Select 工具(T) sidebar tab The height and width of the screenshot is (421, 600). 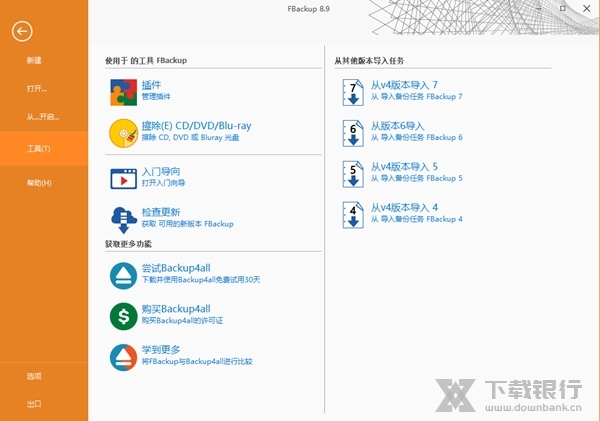[44, 148]
